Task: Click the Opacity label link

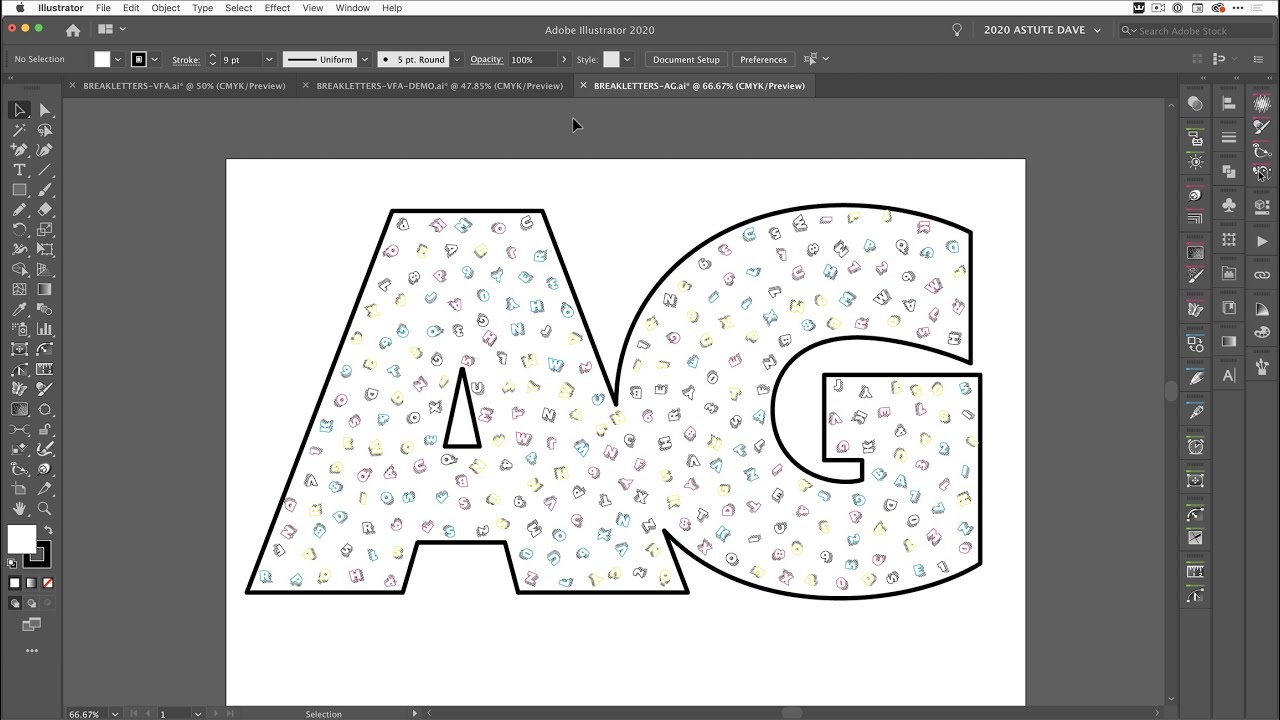Action: [487, 60]
